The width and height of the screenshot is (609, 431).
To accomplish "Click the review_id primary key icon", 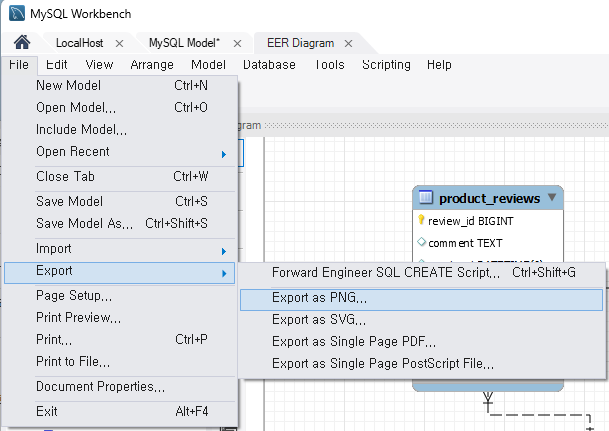I will tap(421, 219).
